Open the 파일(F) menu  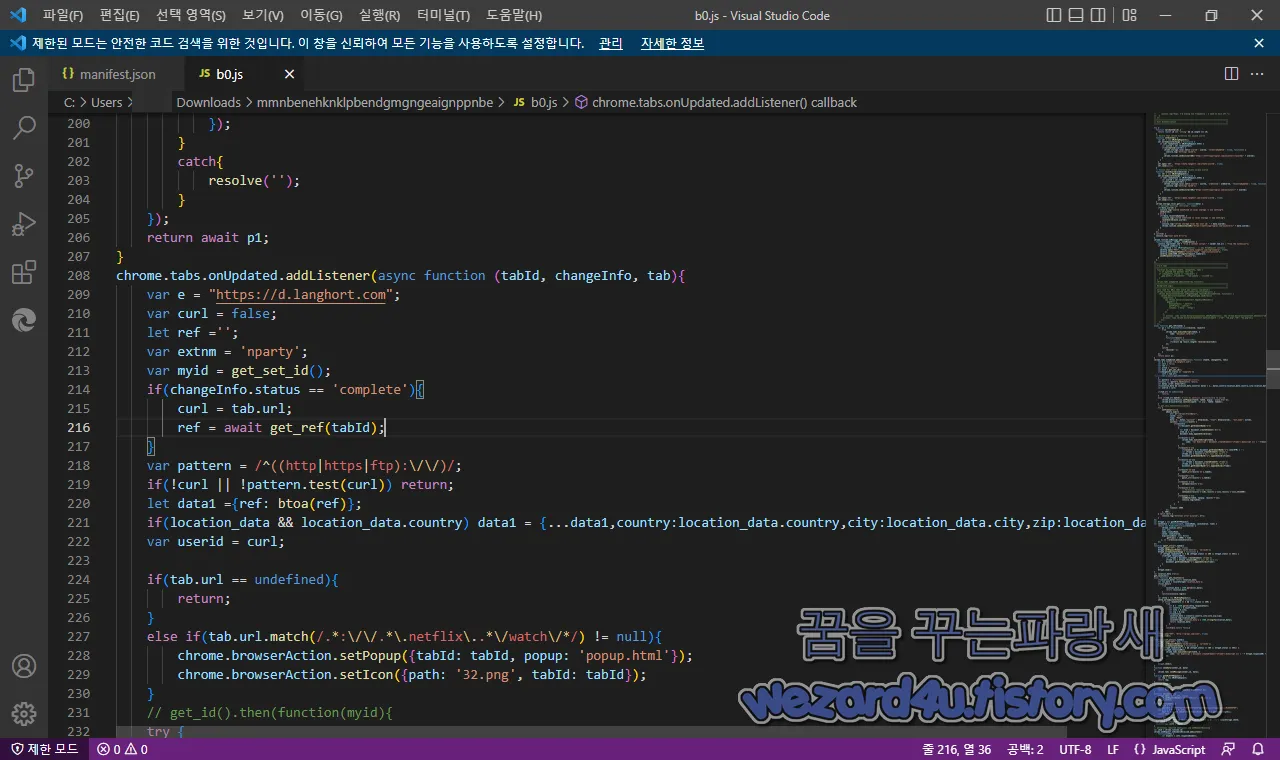(x=63, y=15)
